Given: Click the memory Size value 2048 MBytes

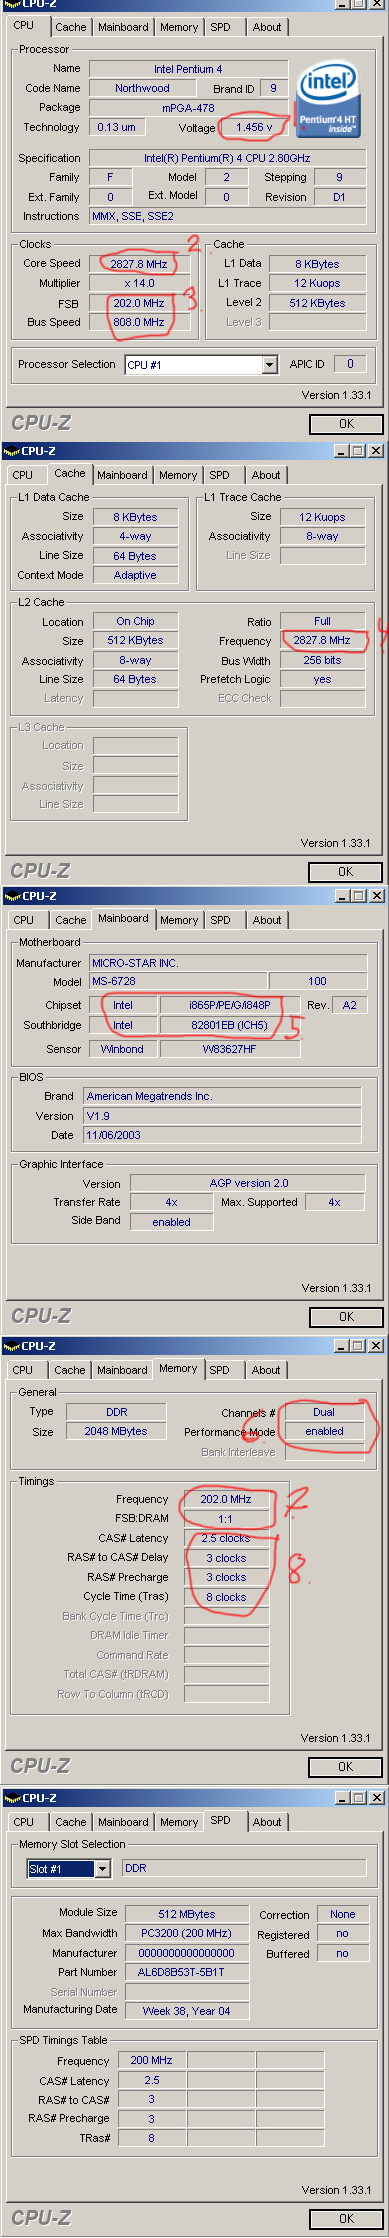Looking at the screenshot, I should click(116, 1431).
